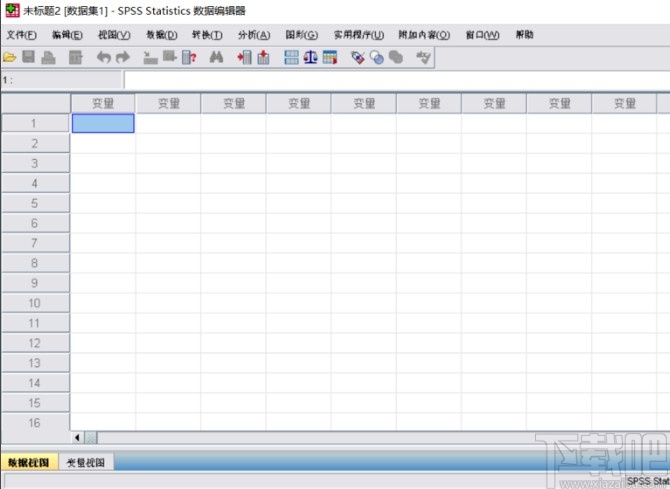
Task: Click the Redo arrow icon
Action: 123,57
